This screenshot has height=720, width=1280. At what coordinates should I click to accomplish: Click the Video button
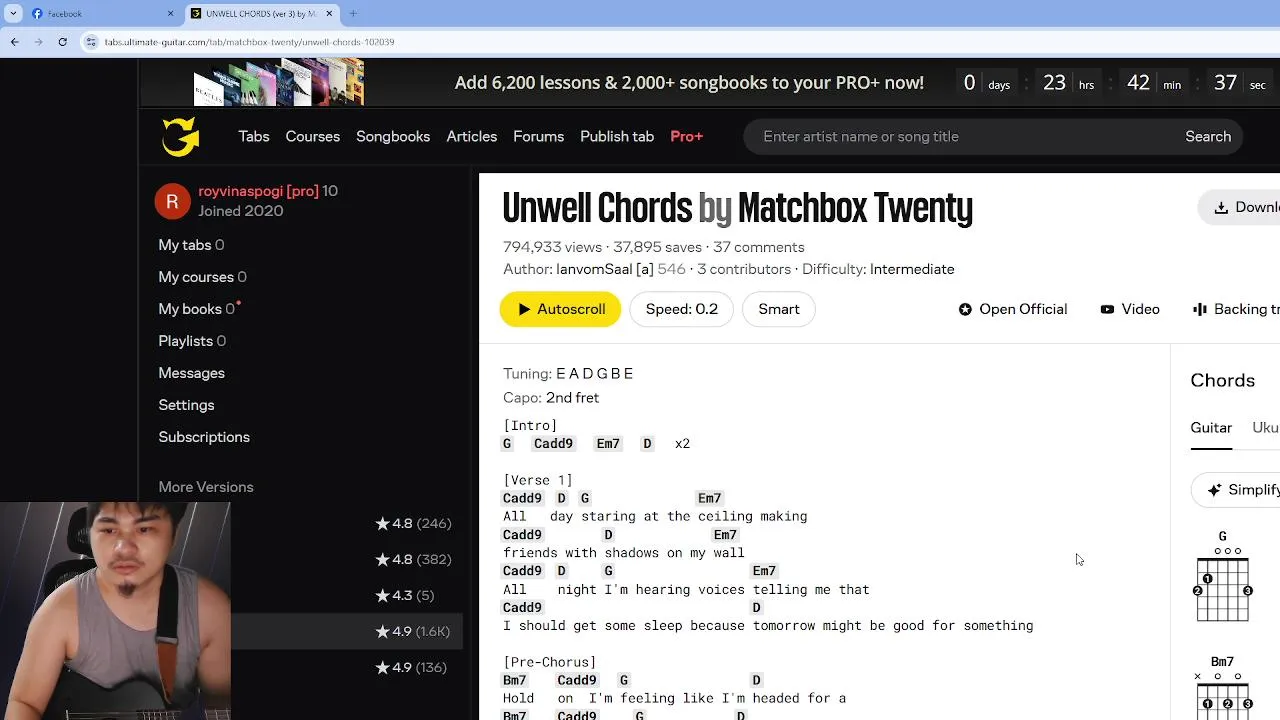point(1130,309)
